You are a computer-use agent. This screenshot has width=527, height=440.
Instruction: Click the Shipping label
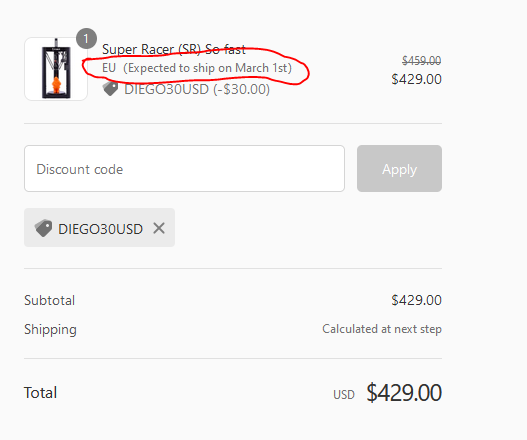pyautogui.click(x=50, y=330)
